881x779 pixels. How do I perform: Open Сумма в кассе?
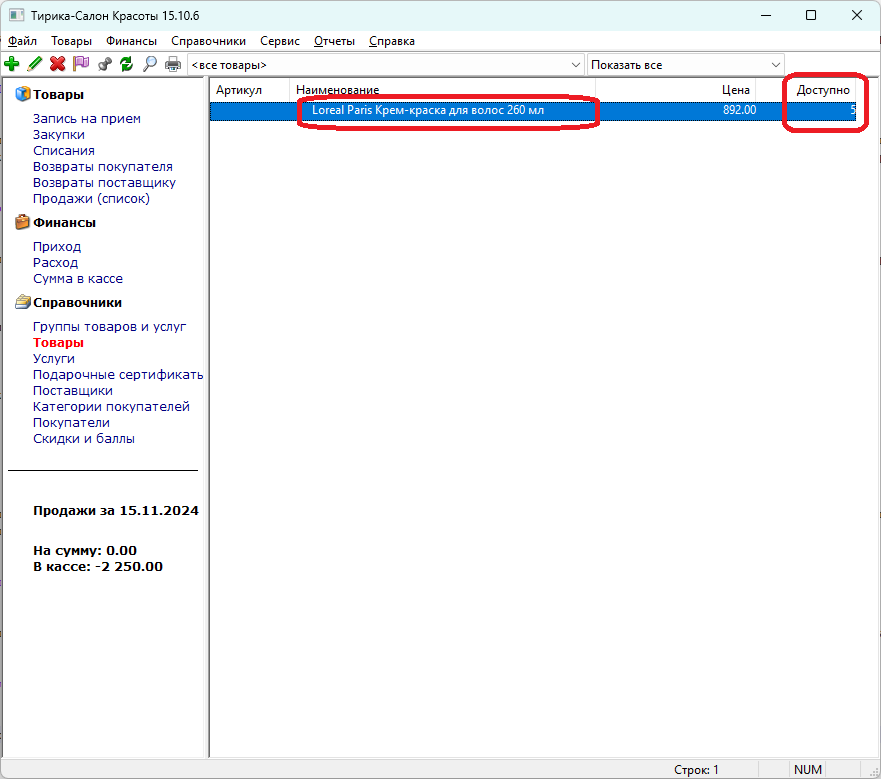click(x=78, y=279)
